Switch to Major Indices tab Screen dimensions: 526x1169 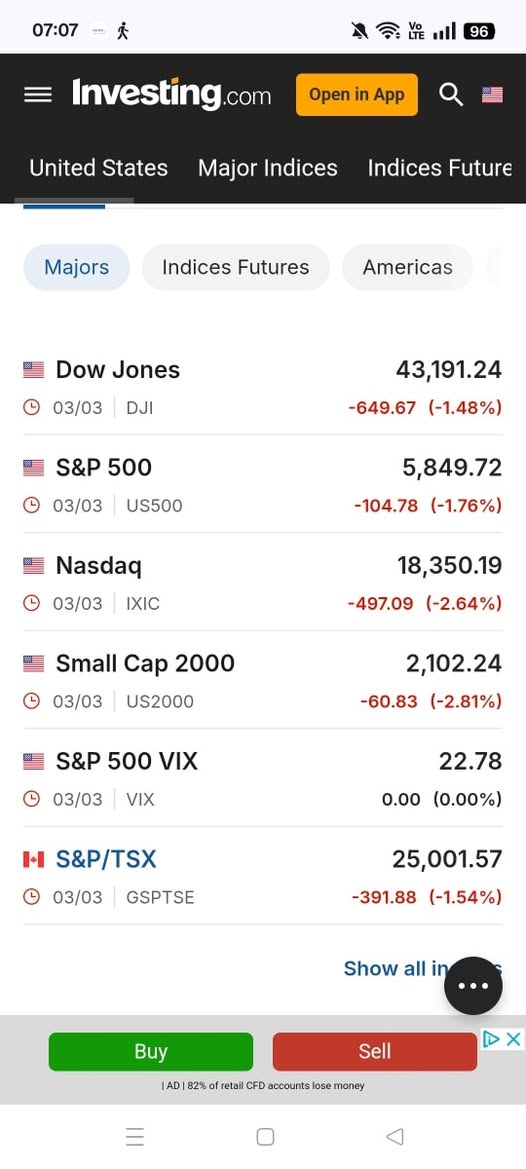267,168
